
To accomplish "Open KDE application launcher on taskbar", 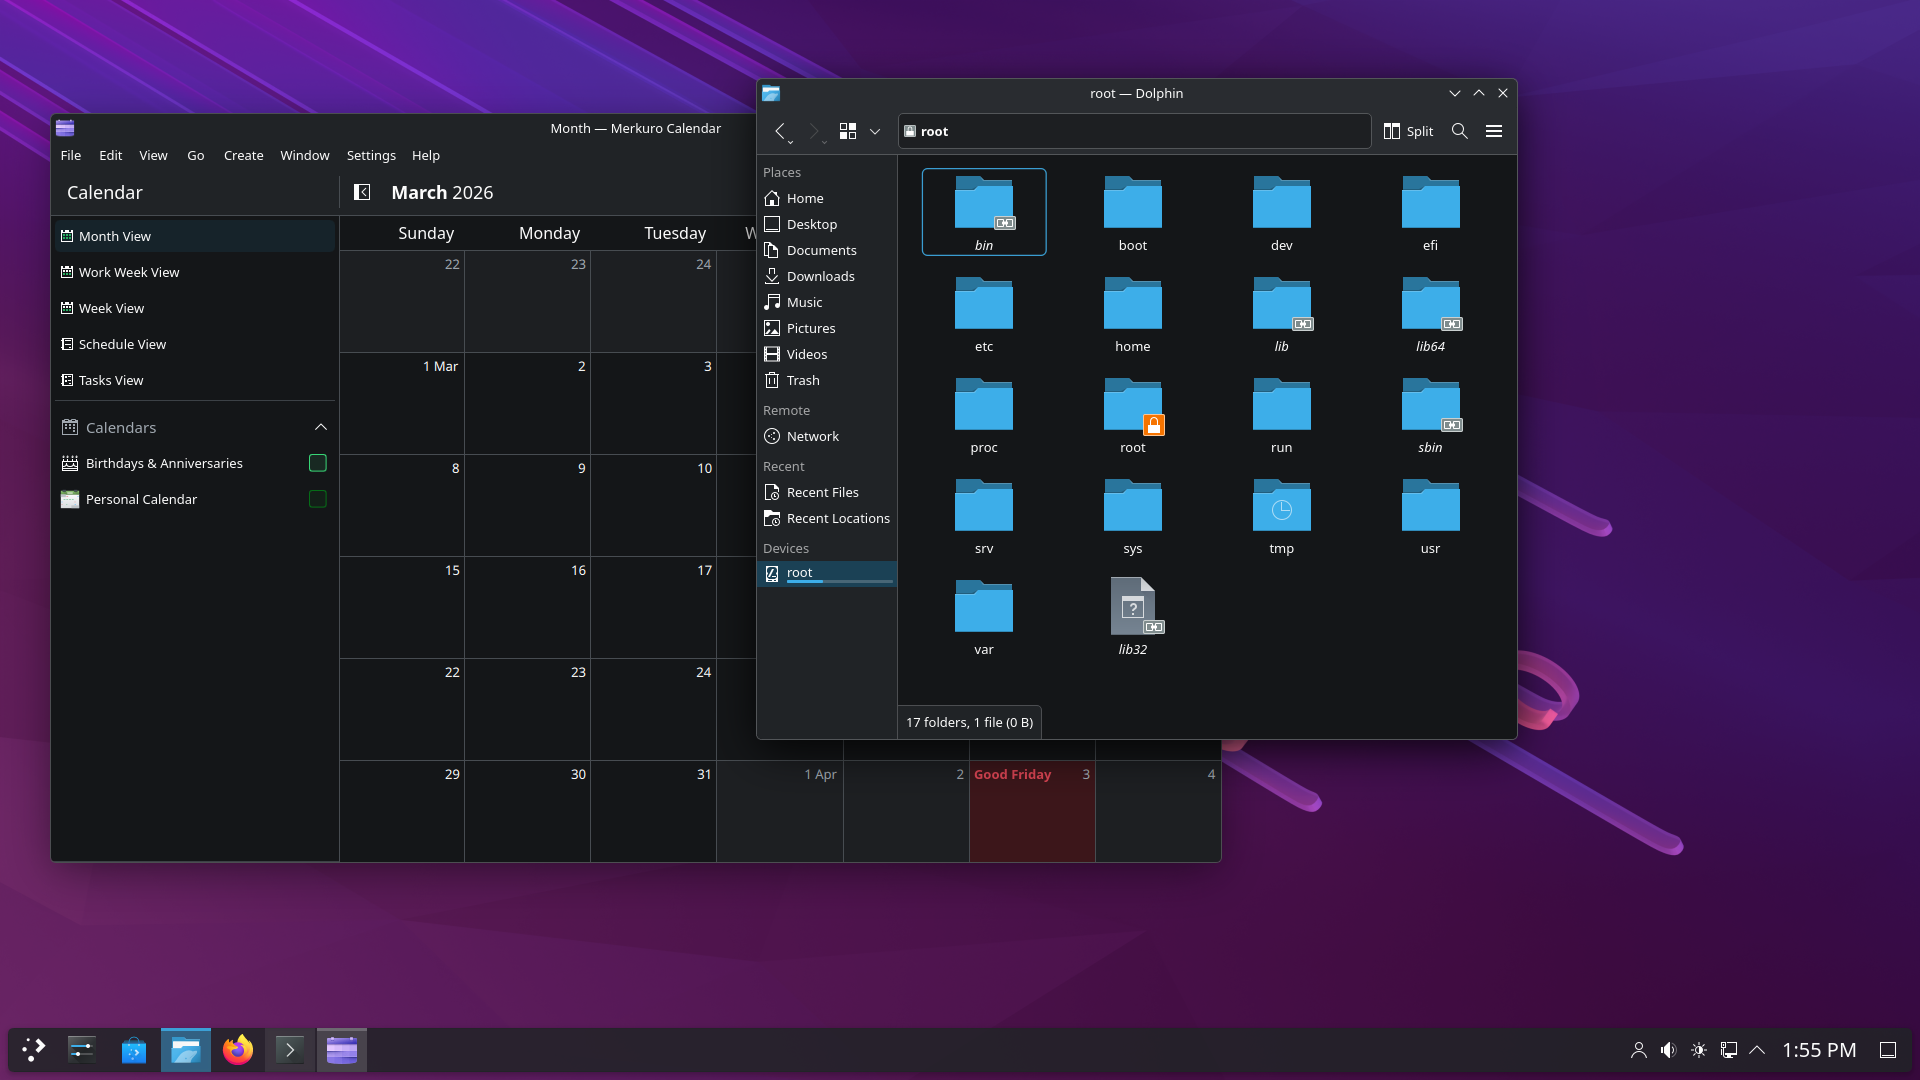I will (x=34, y=1050).
